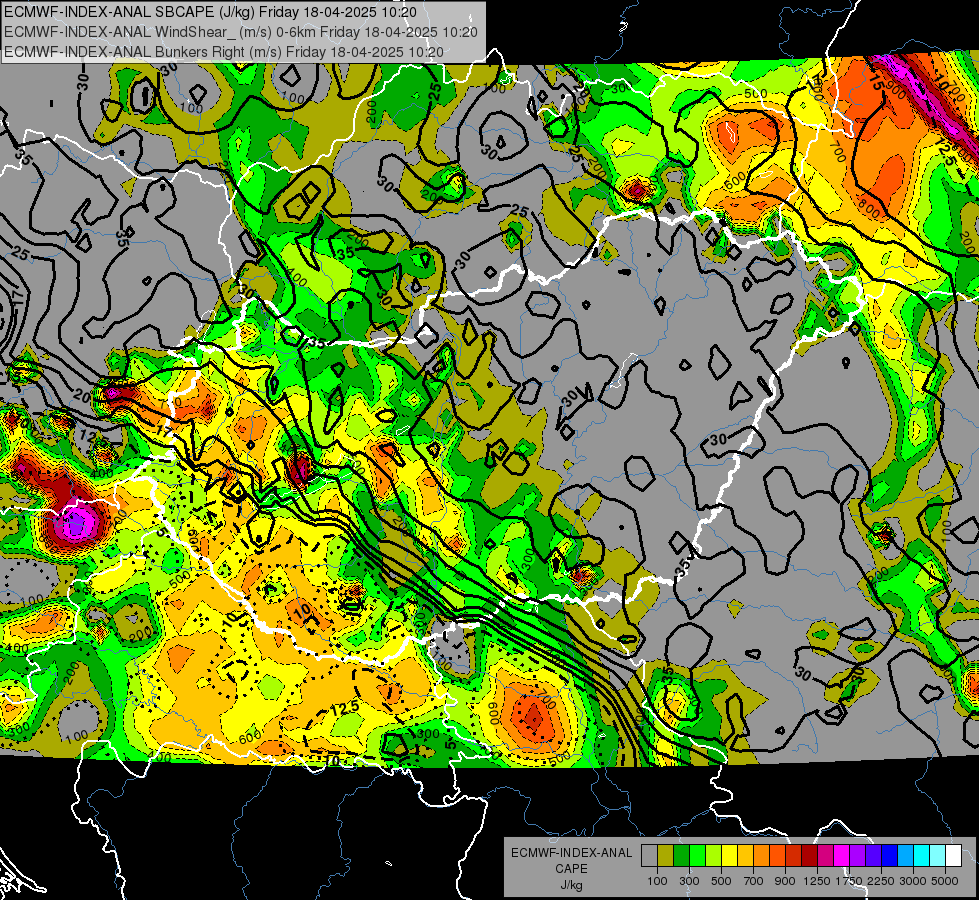Click the gray swatch in the CAPE legend

[x=649, y=856]
